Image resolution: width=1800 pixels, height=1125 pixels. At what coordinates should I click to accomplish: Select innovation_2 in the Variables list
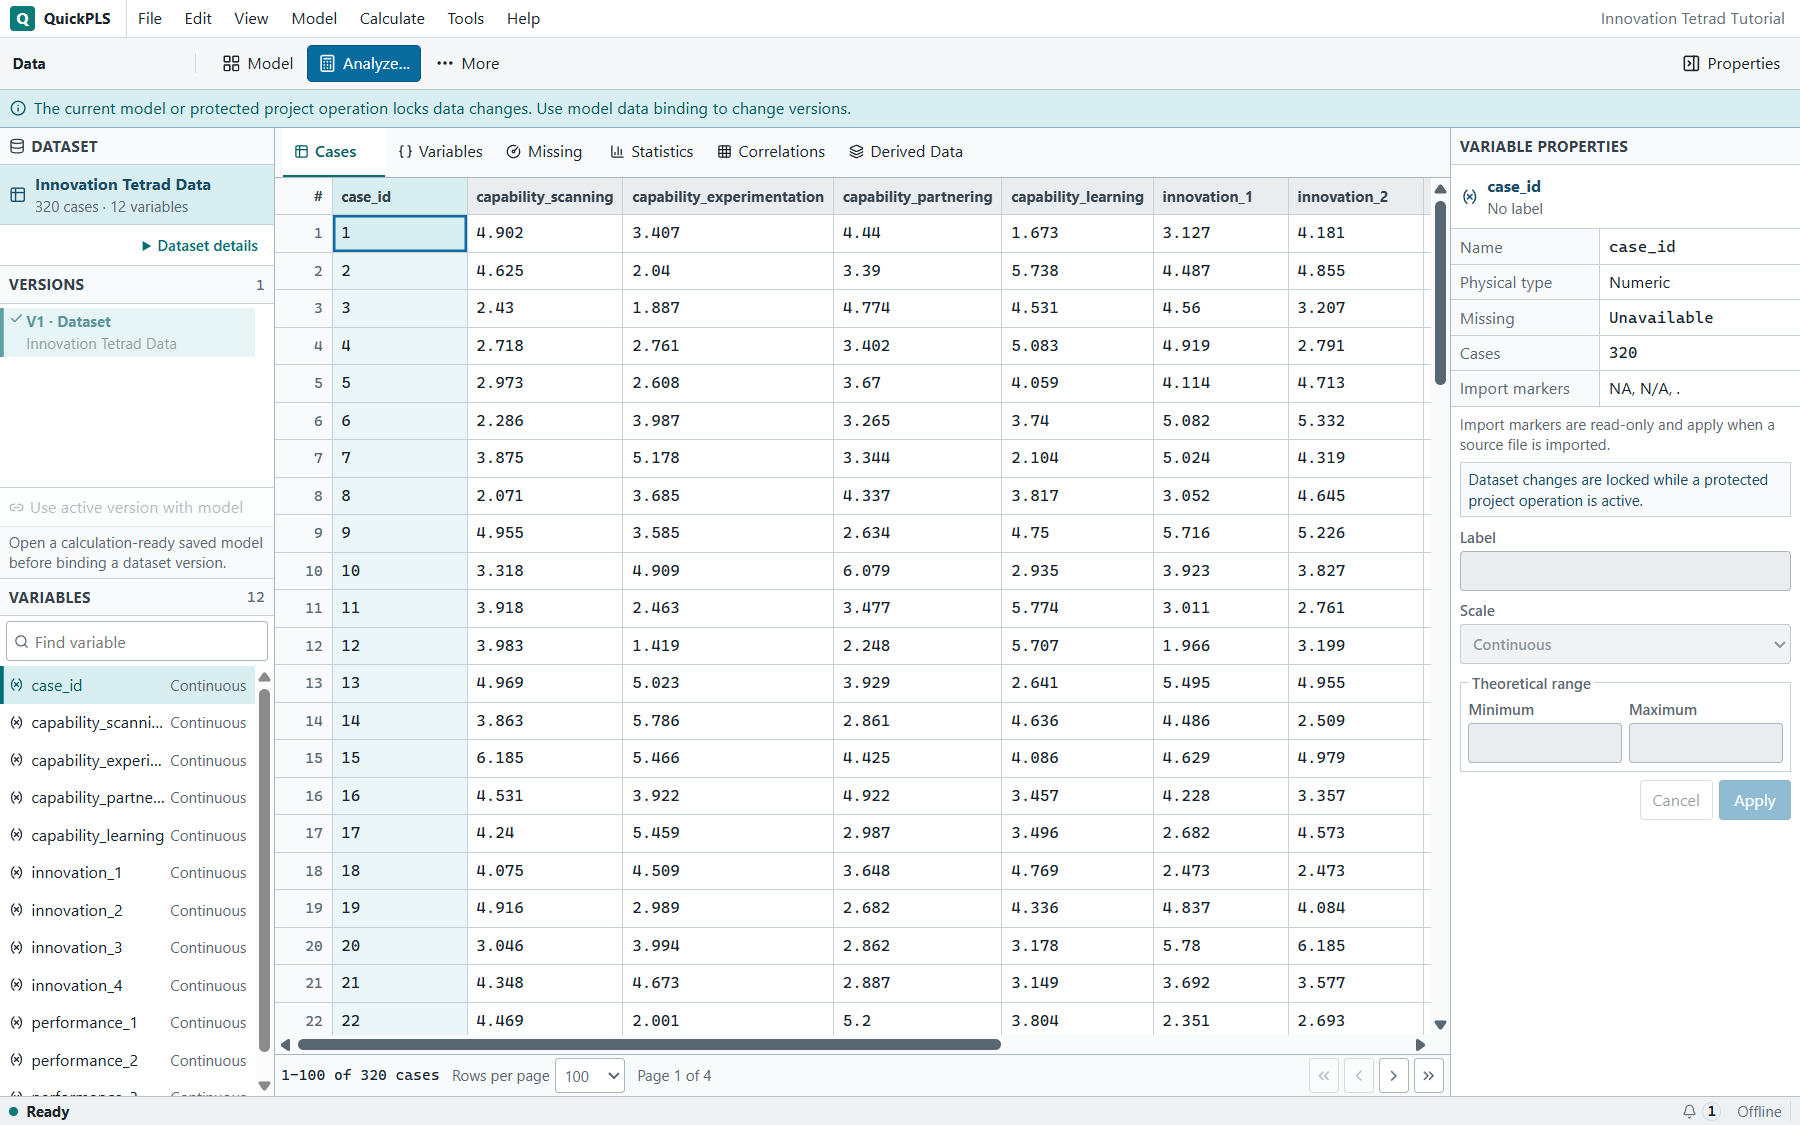128,910
